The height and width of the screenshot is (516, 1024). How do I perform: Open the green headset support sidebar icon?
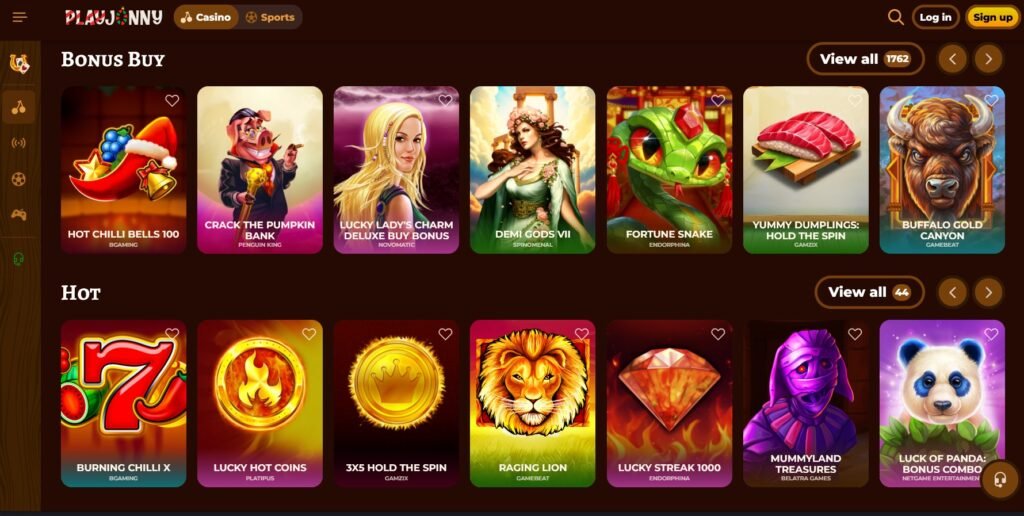coord(18,259)
